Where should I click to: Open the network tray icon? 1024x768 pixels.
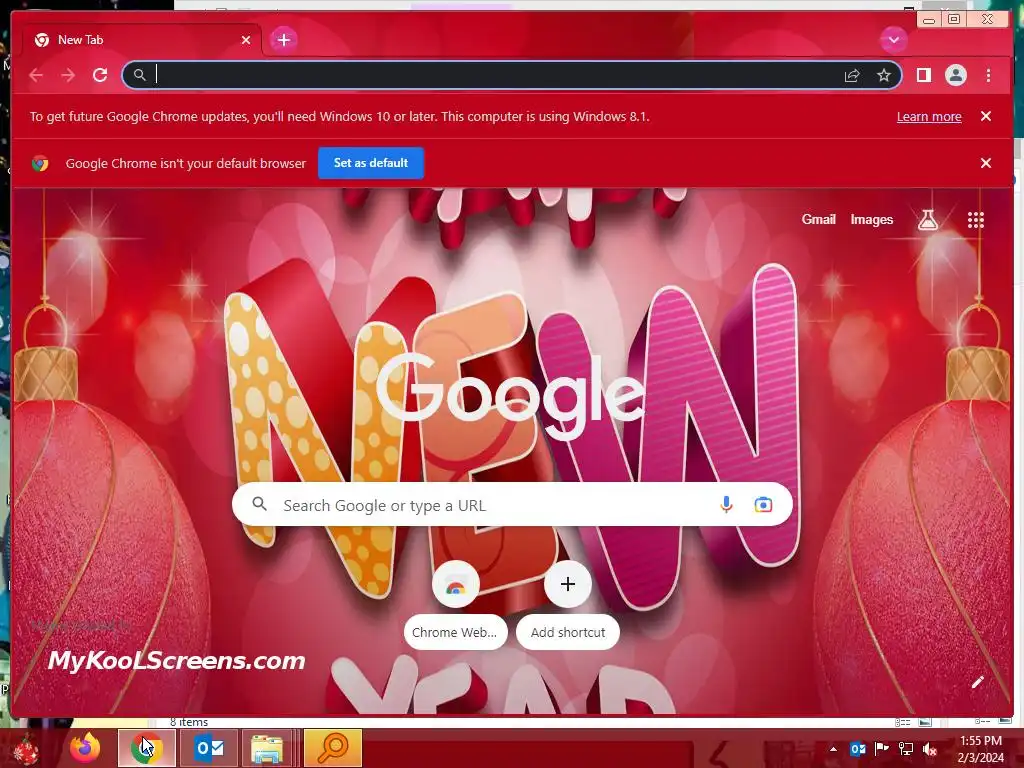point(906,749)
